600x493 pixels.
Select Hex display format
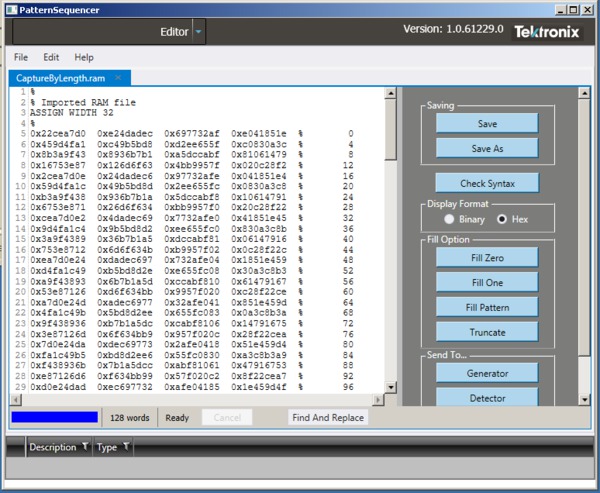tap(501, 219)
